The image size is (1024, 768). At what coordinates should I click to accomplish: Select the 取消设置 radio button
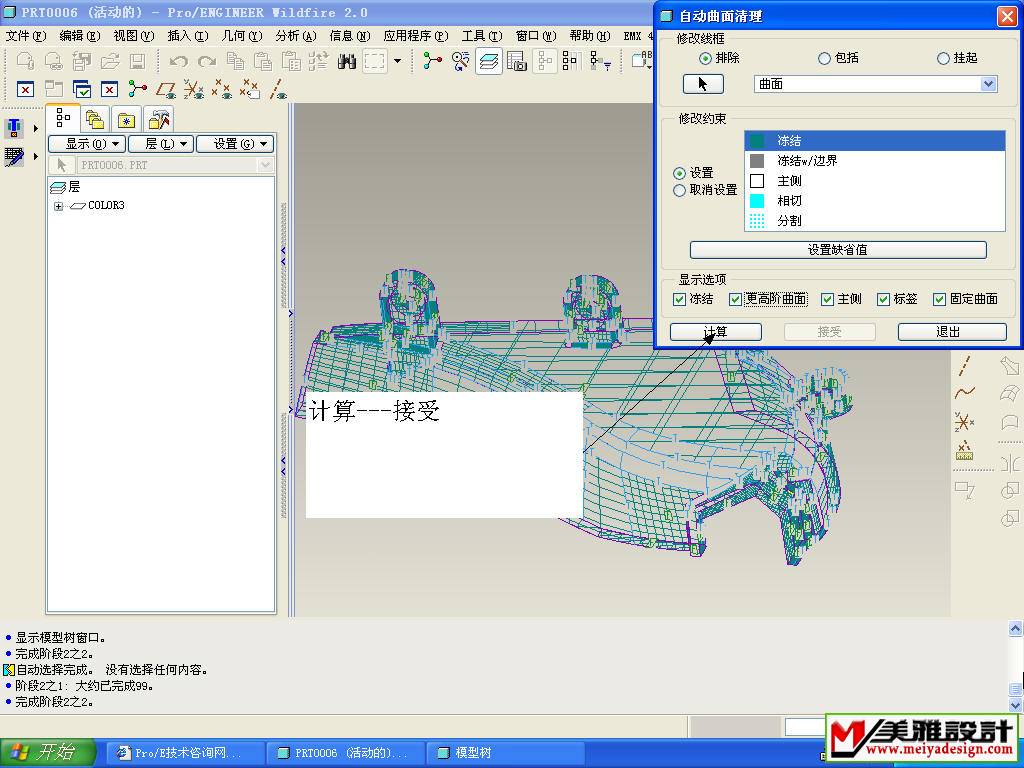click(679, 190)
